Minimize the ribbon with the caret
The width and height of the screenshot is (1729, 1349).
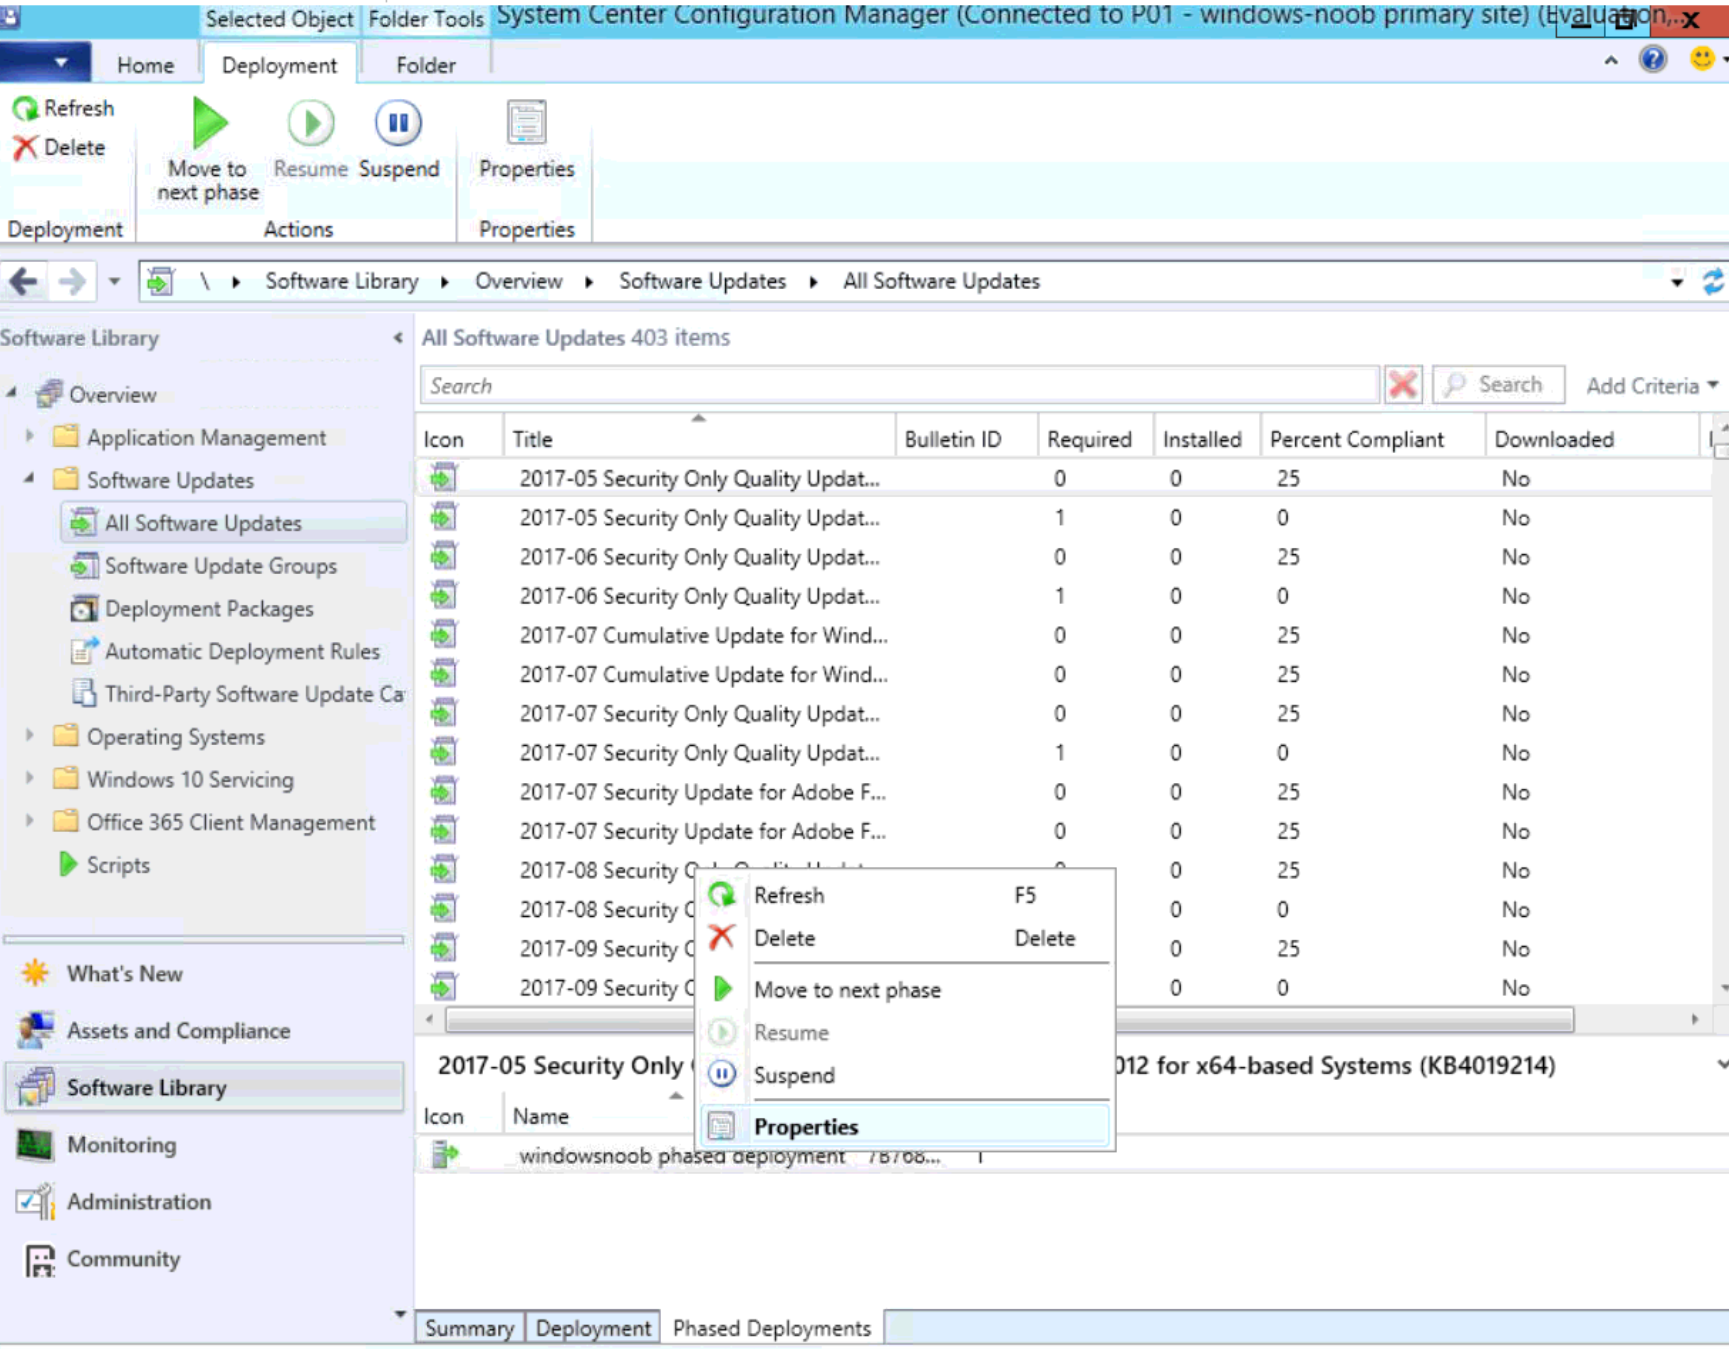click(1611, 60)
